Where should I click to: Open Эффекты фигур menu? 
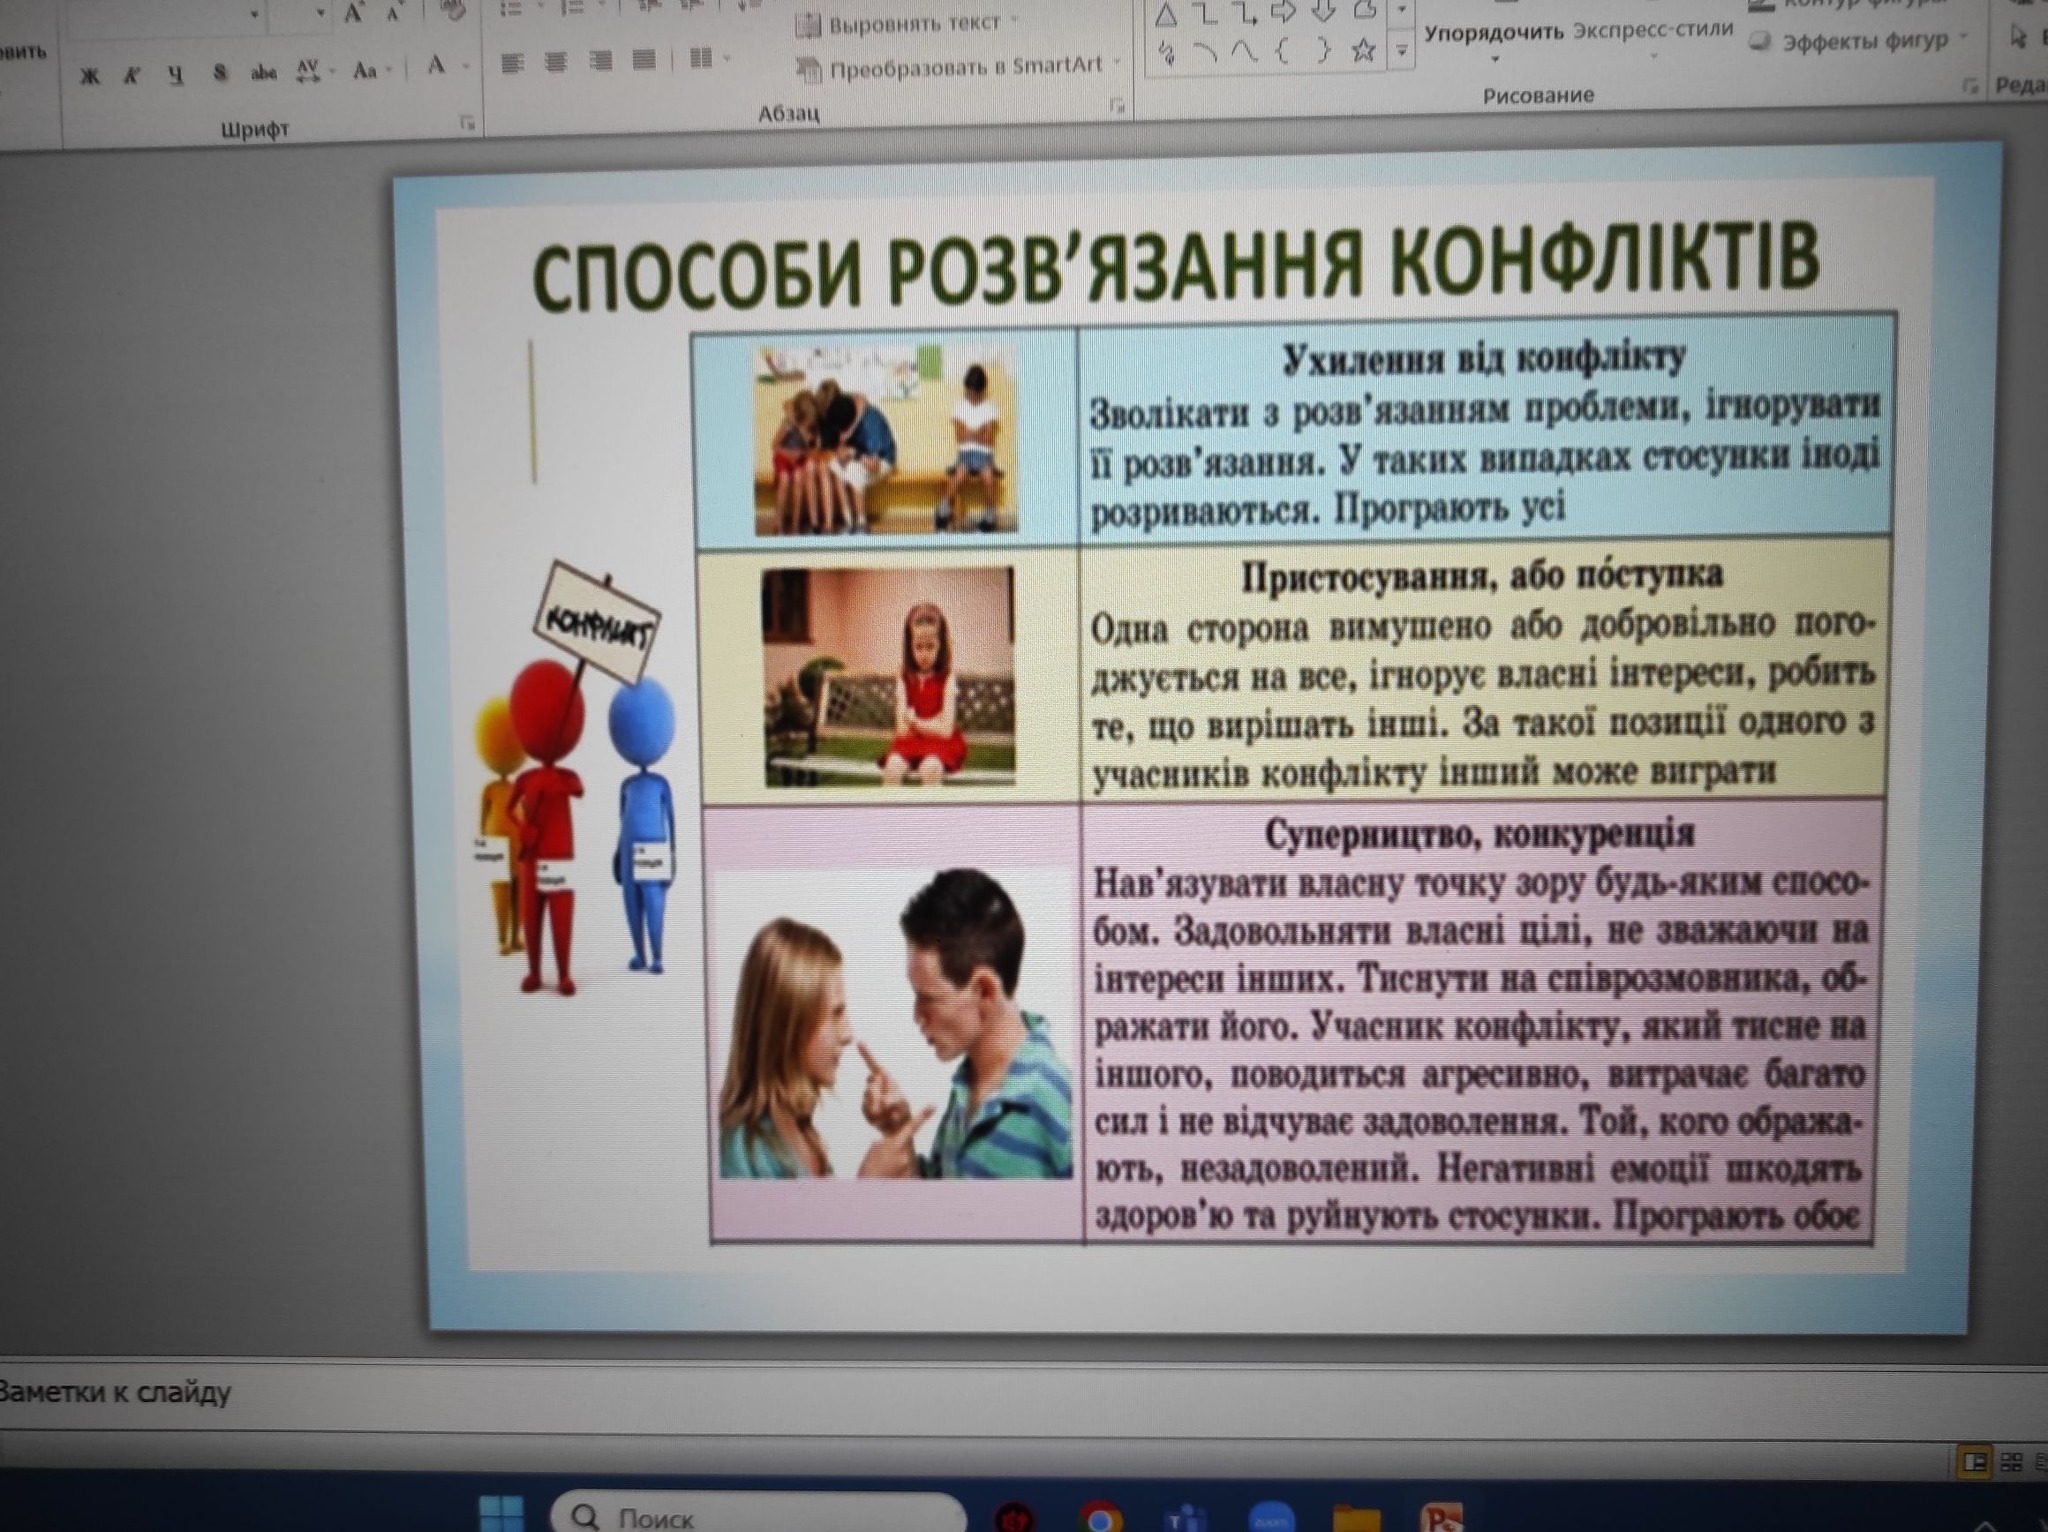1864,42
